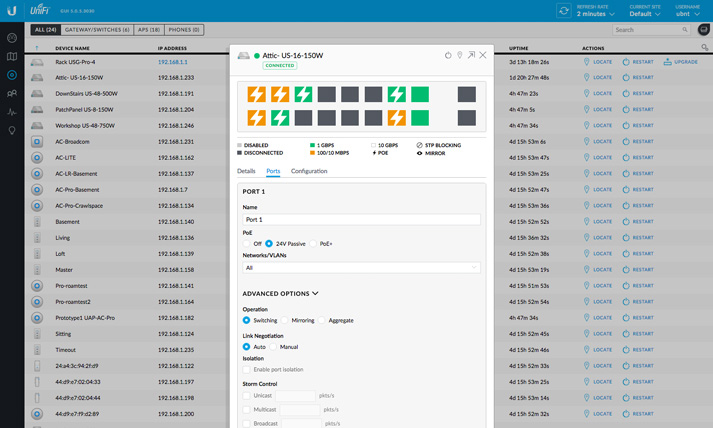
Task: Click the Unicast pkts/s input field
Action: (296, 396)
